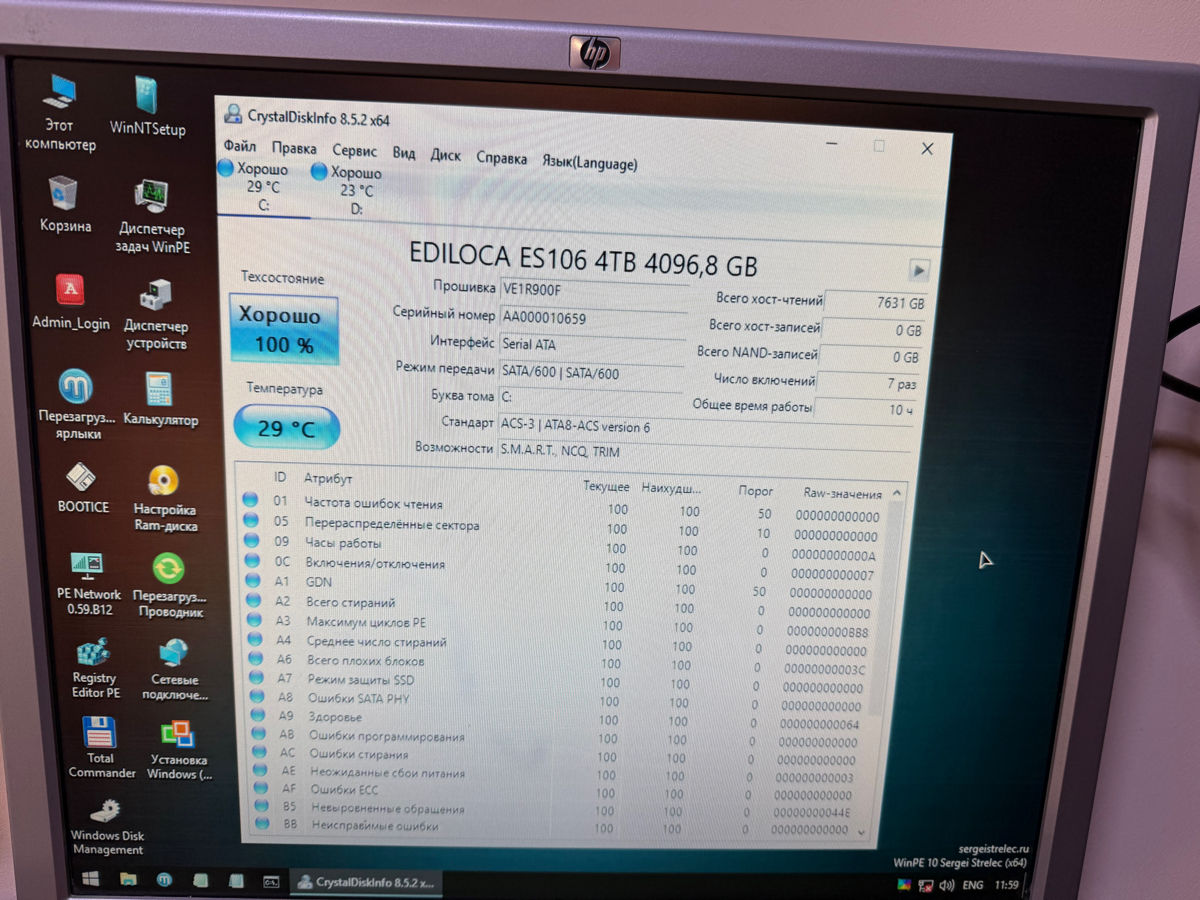This screenshot has height=900, width=1200.
Task: Click the 29 °C temperature indicator
Action: coord(286,428)
